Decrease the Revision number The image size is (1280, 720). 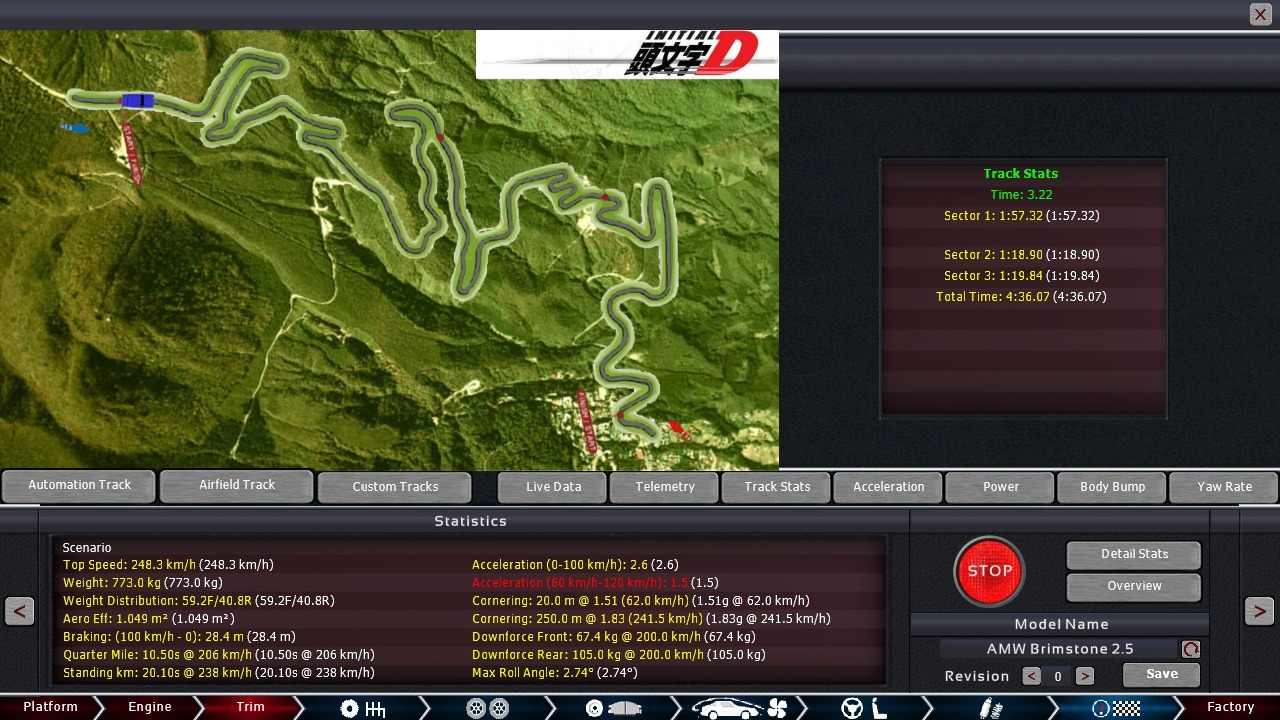pyautogui.click(x=1031, y=676)
